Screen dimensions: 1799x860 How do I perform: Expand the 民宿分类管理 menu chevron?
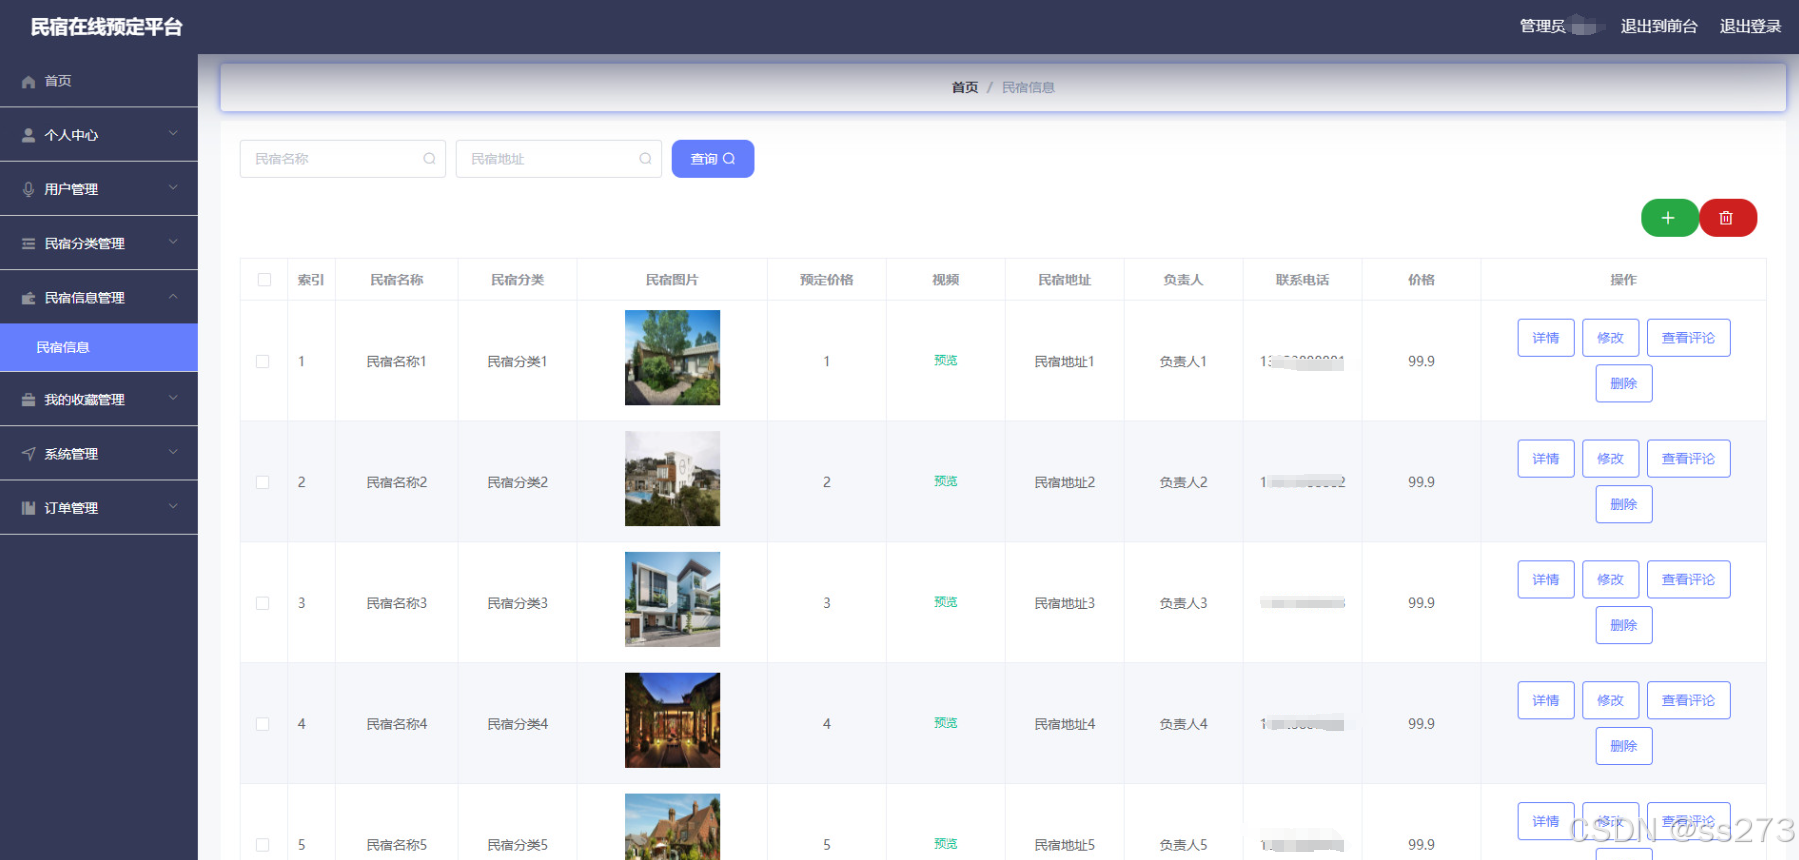click(173, 242)
